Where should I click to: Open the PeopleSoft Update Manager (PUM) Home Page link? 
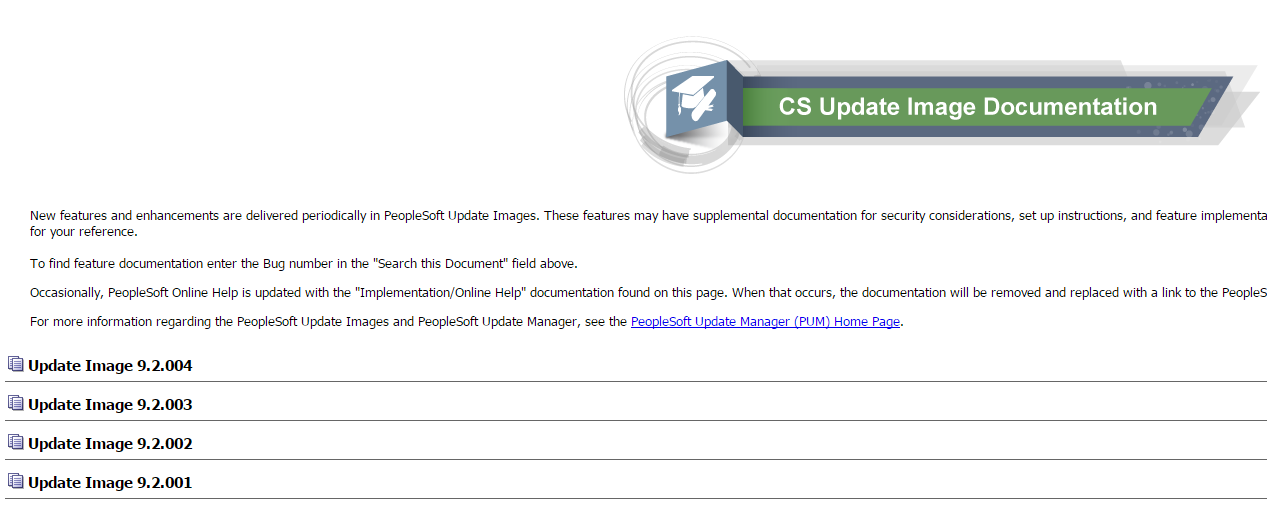coord(765,322)
